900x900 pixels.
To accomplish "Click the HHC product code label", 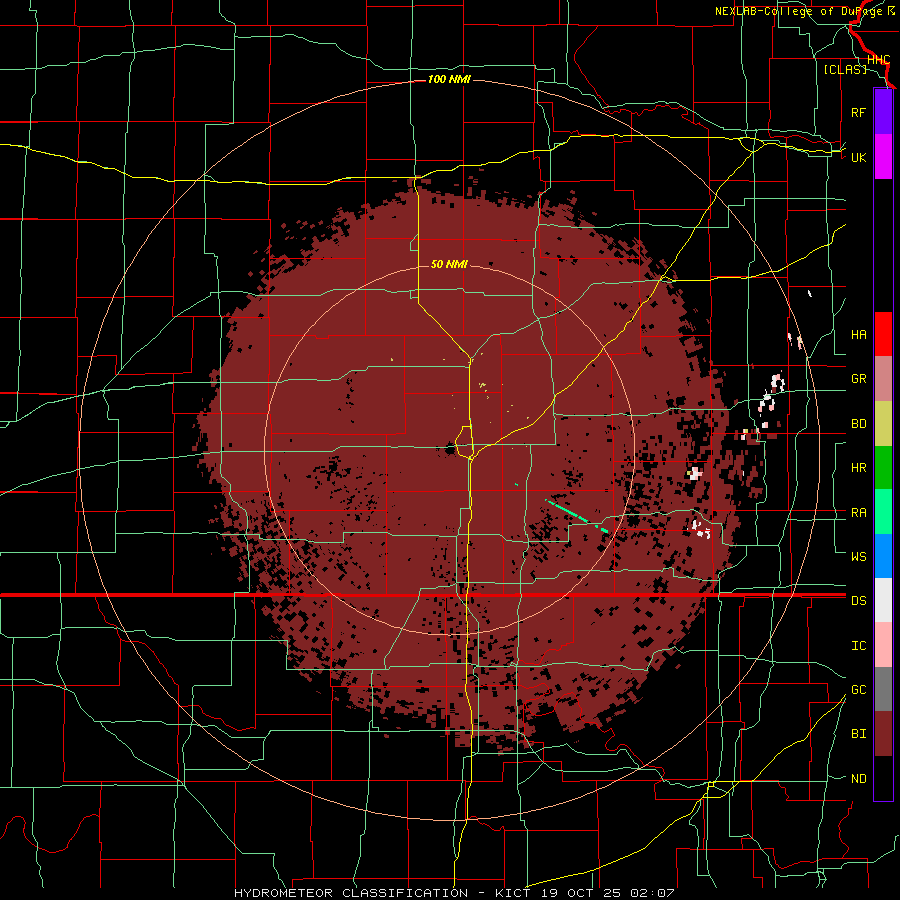I will tap(878, 60).
